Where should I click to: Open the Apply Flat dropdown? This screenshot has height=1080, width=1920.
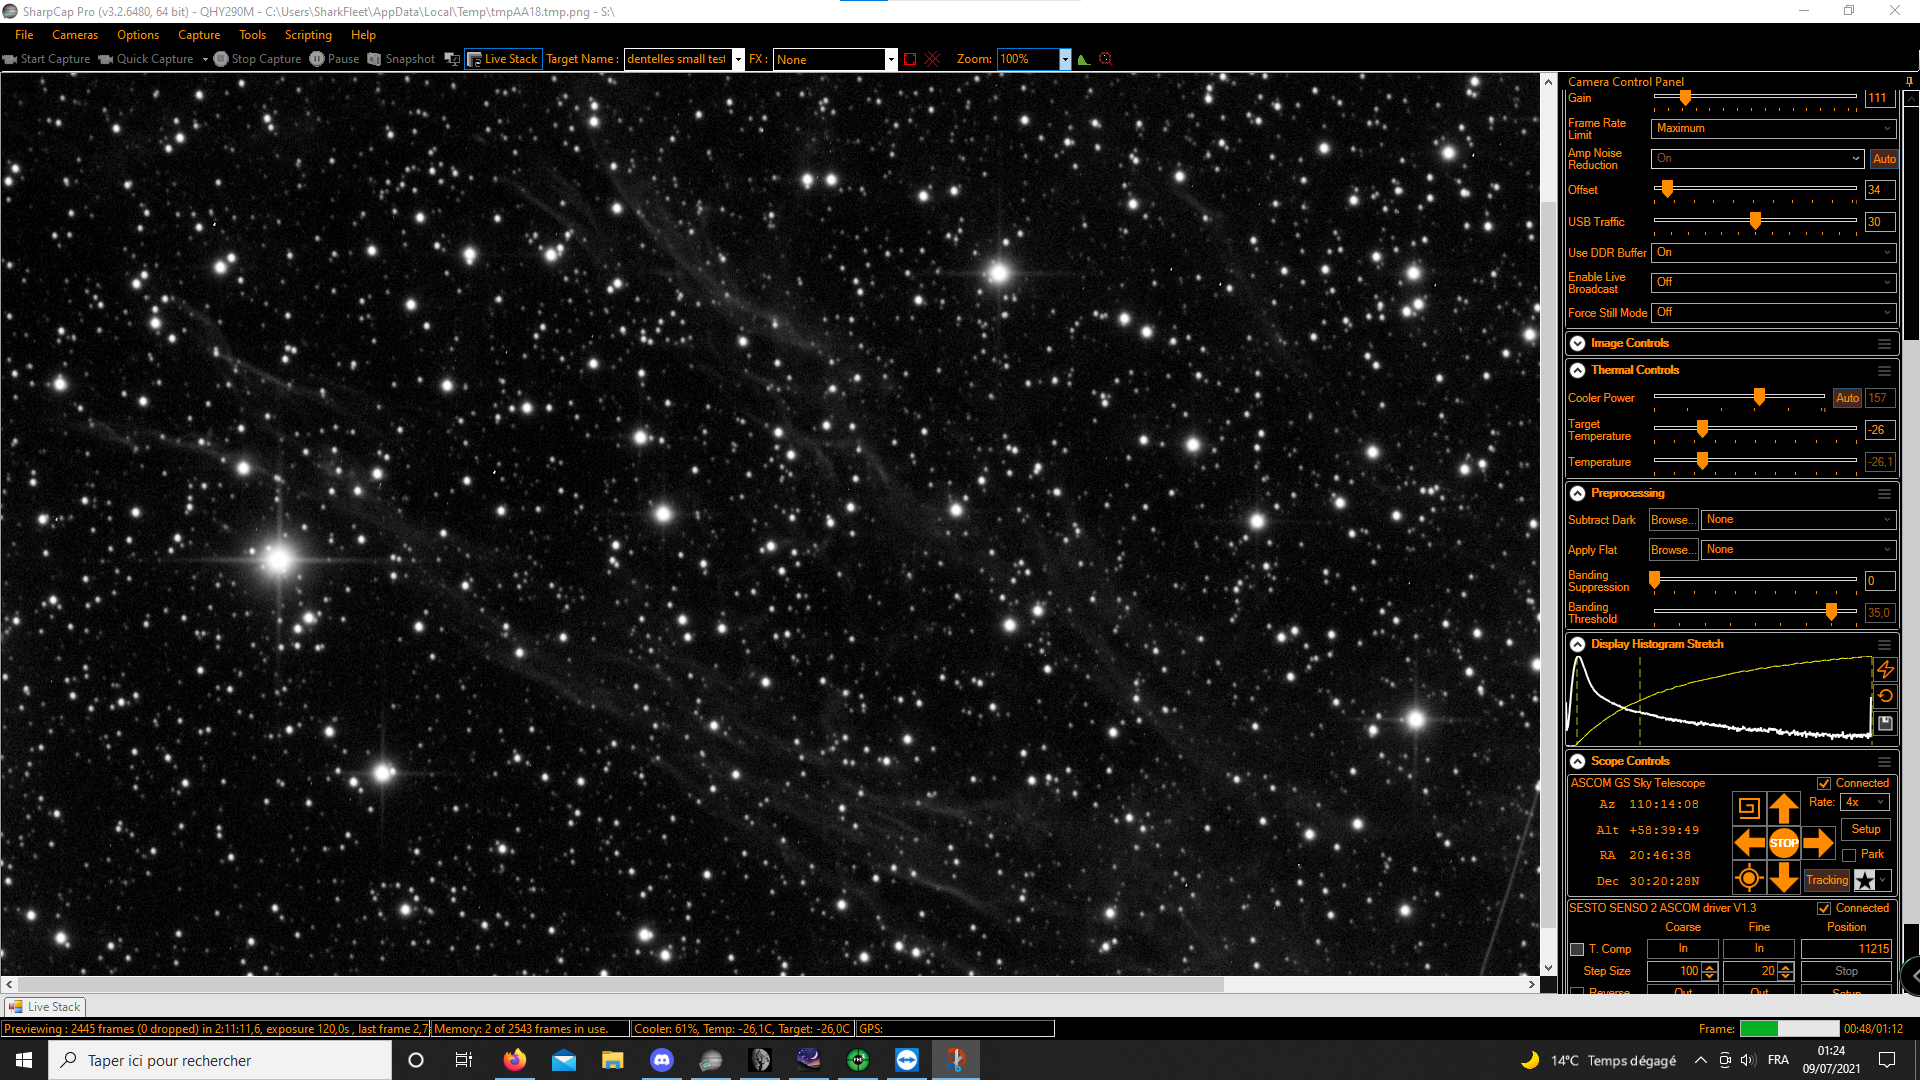click(x=1798, y=550)
